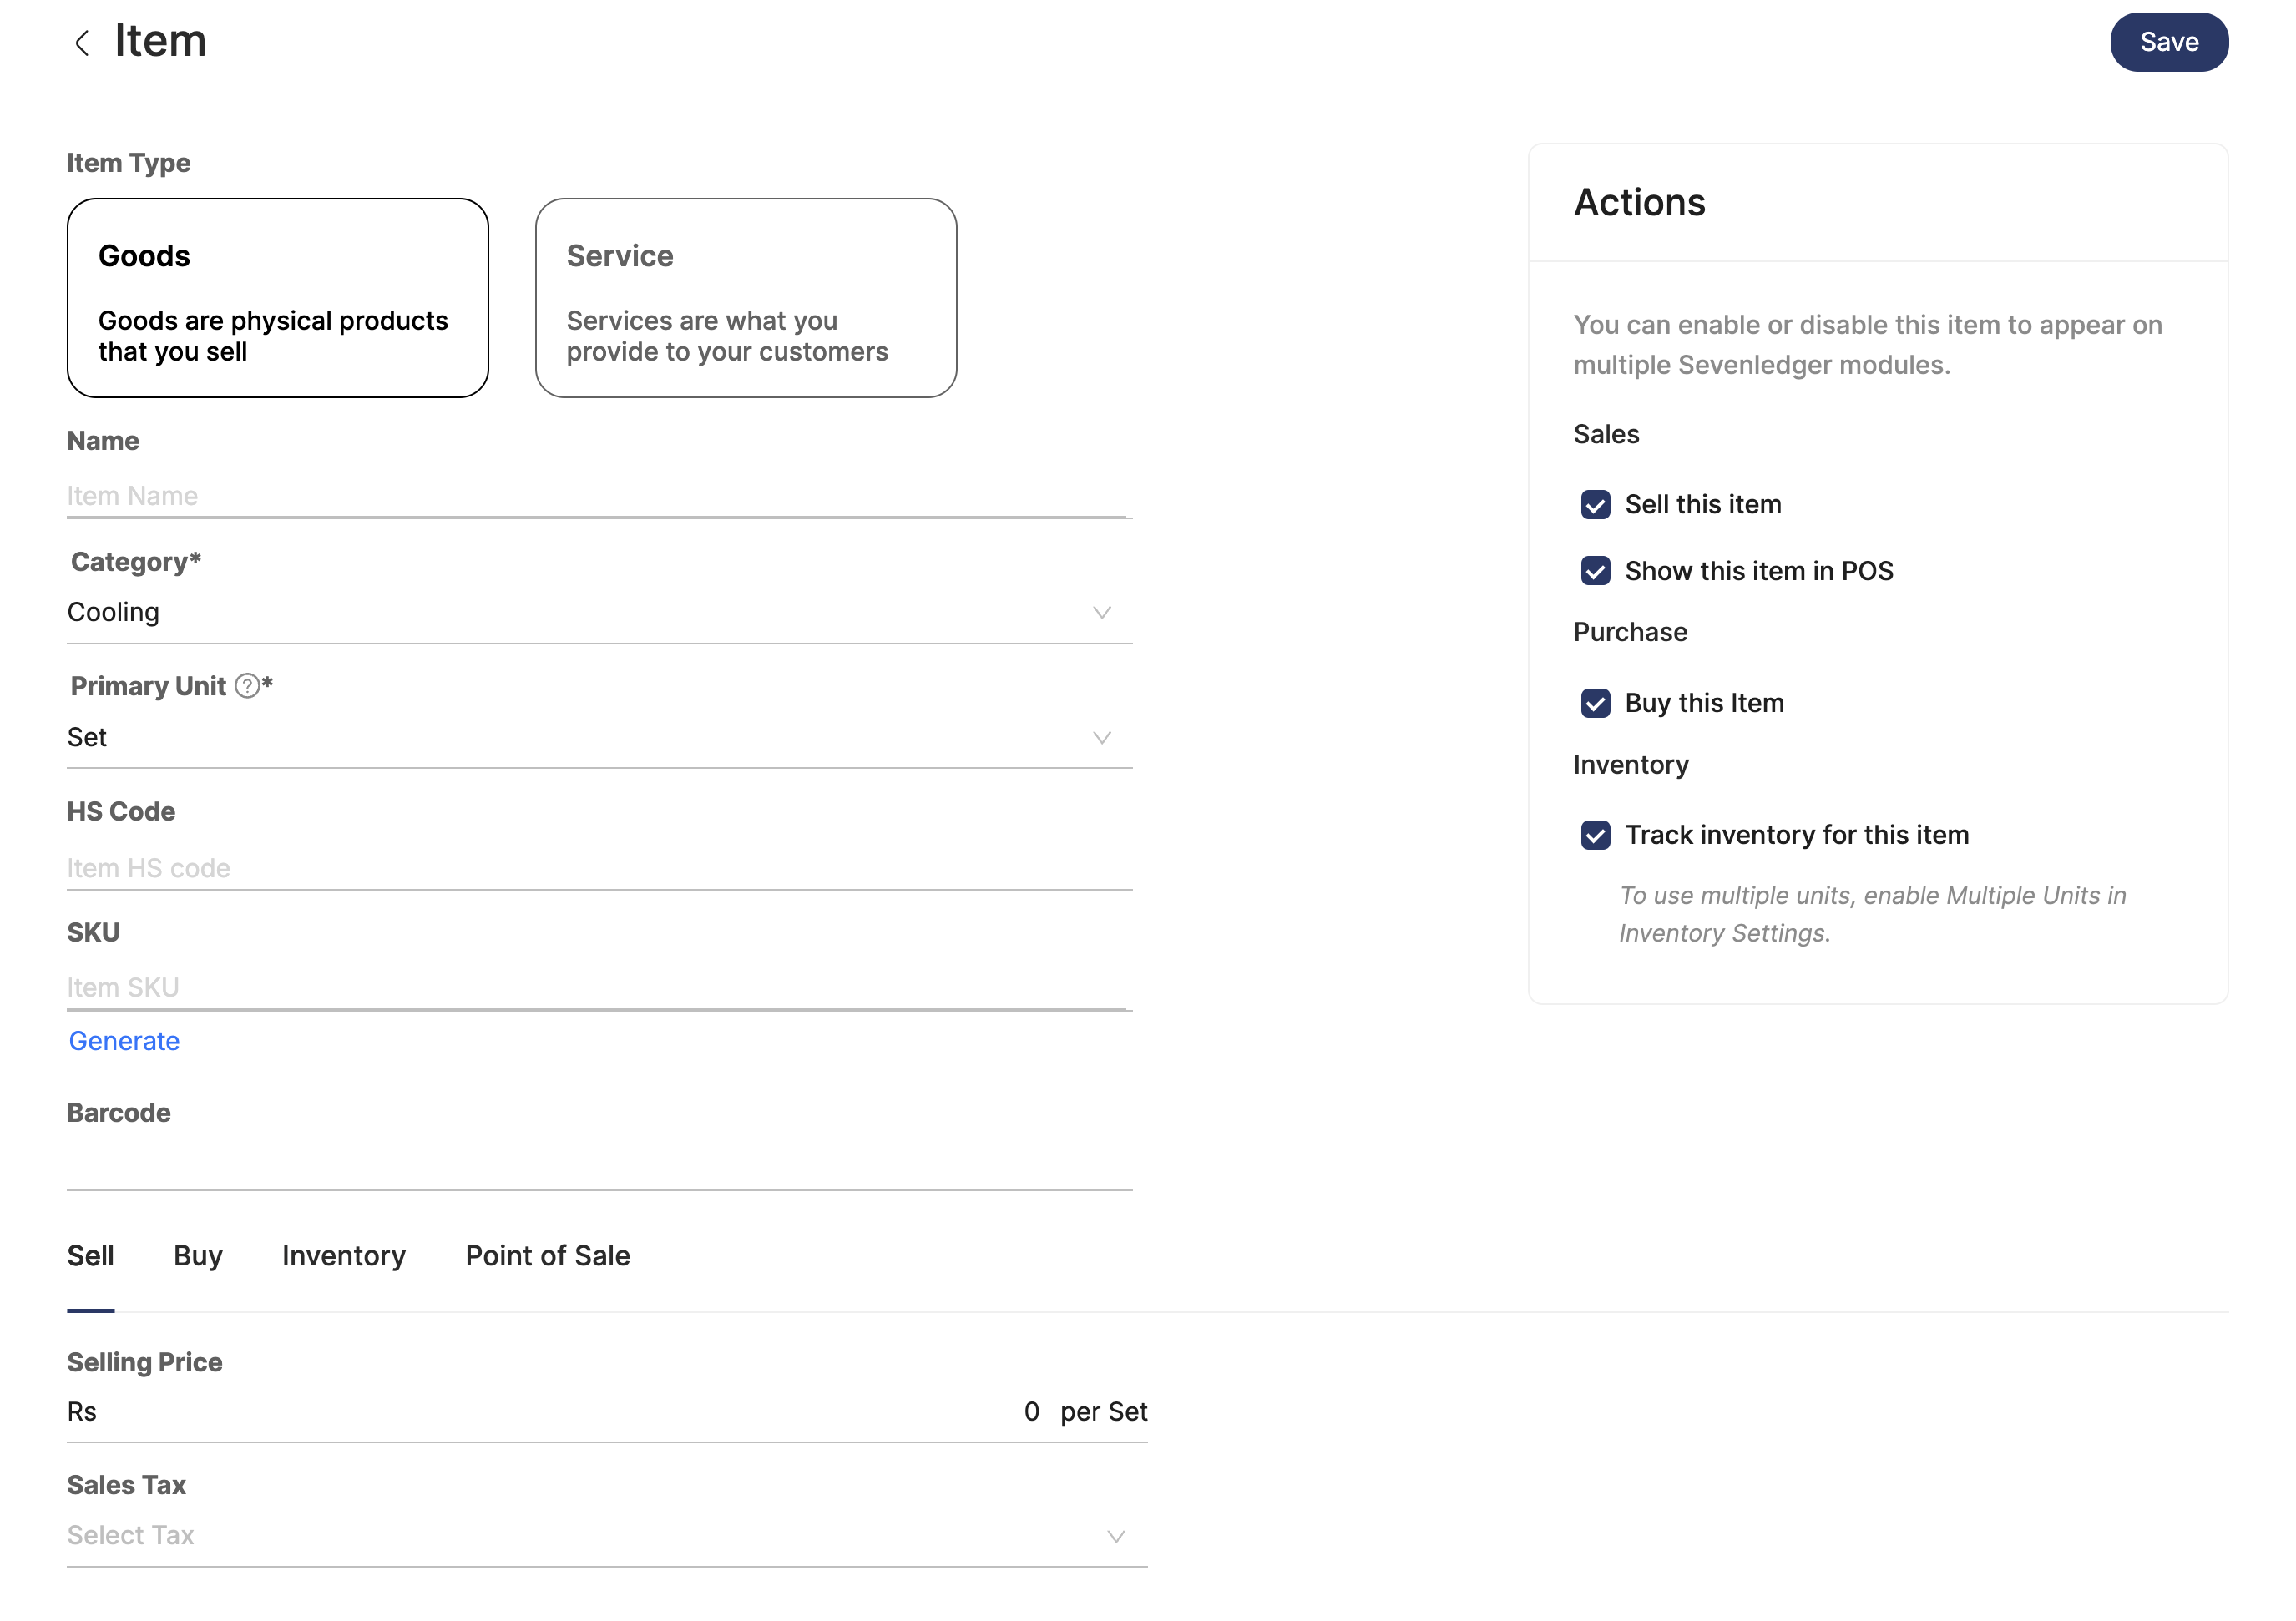2296x1621 pixels.
Task: Disable the Sell this item checkbox
Action: pyautogui.click(x=1596, y=505)
